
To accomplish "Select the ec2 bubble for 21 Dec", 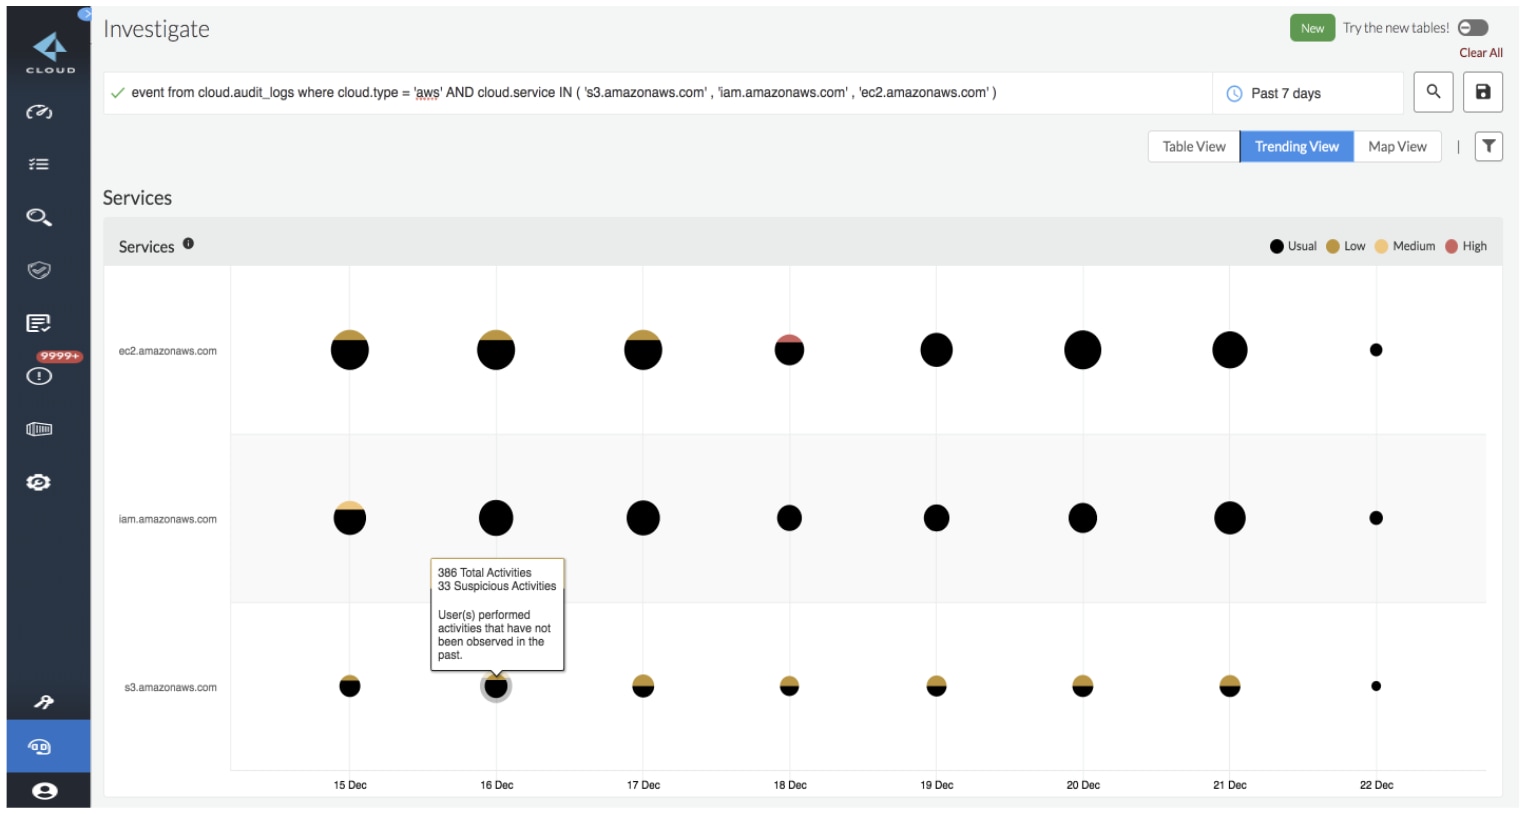I will click(1230, 350).
